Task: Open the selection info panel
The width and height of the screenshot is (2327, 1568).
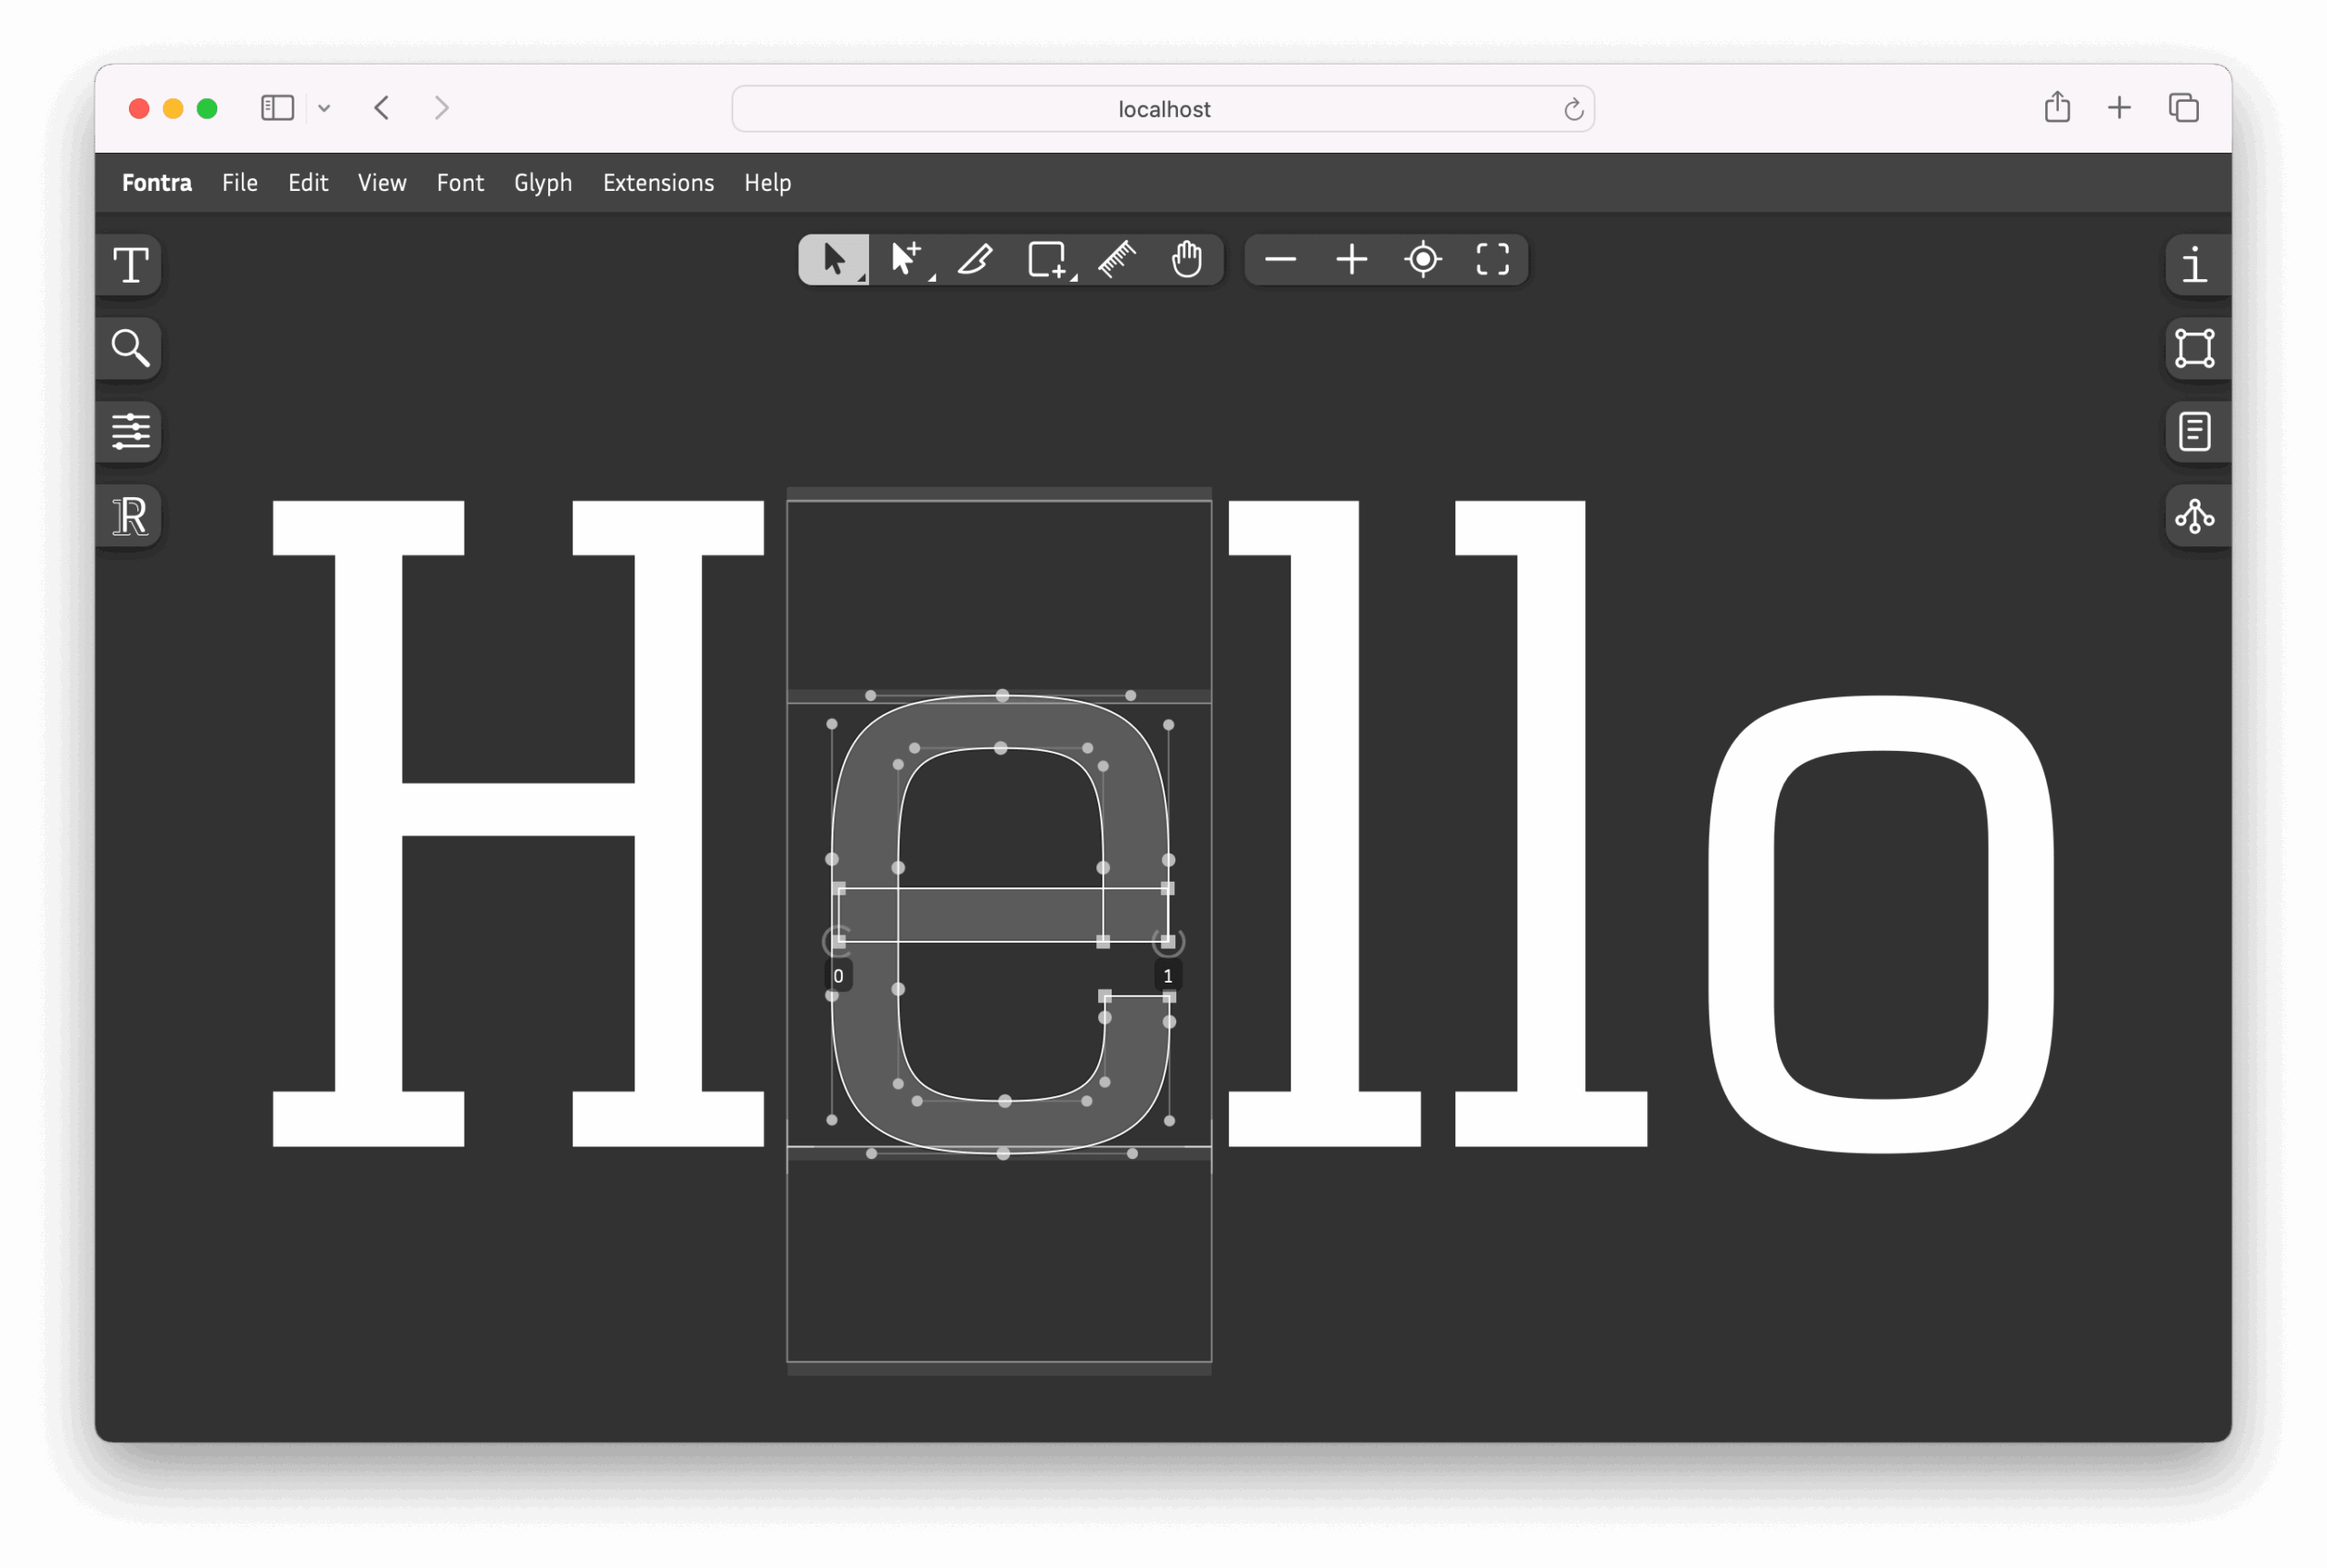Action: point(2194,265)
